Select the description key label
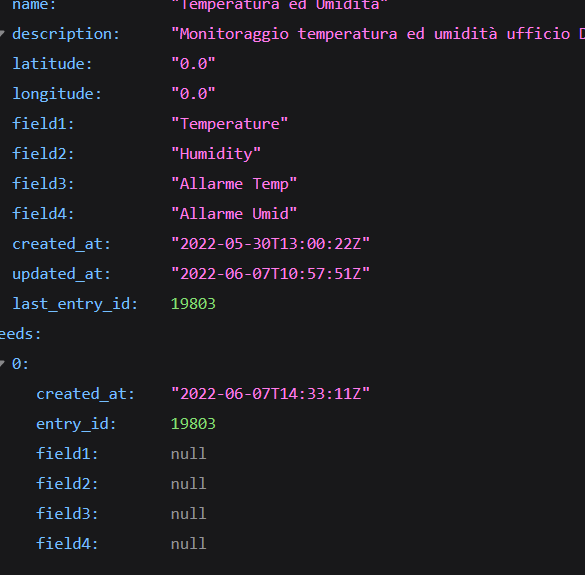585x575 pixels. pyautogui.click(x=66, y=34)
